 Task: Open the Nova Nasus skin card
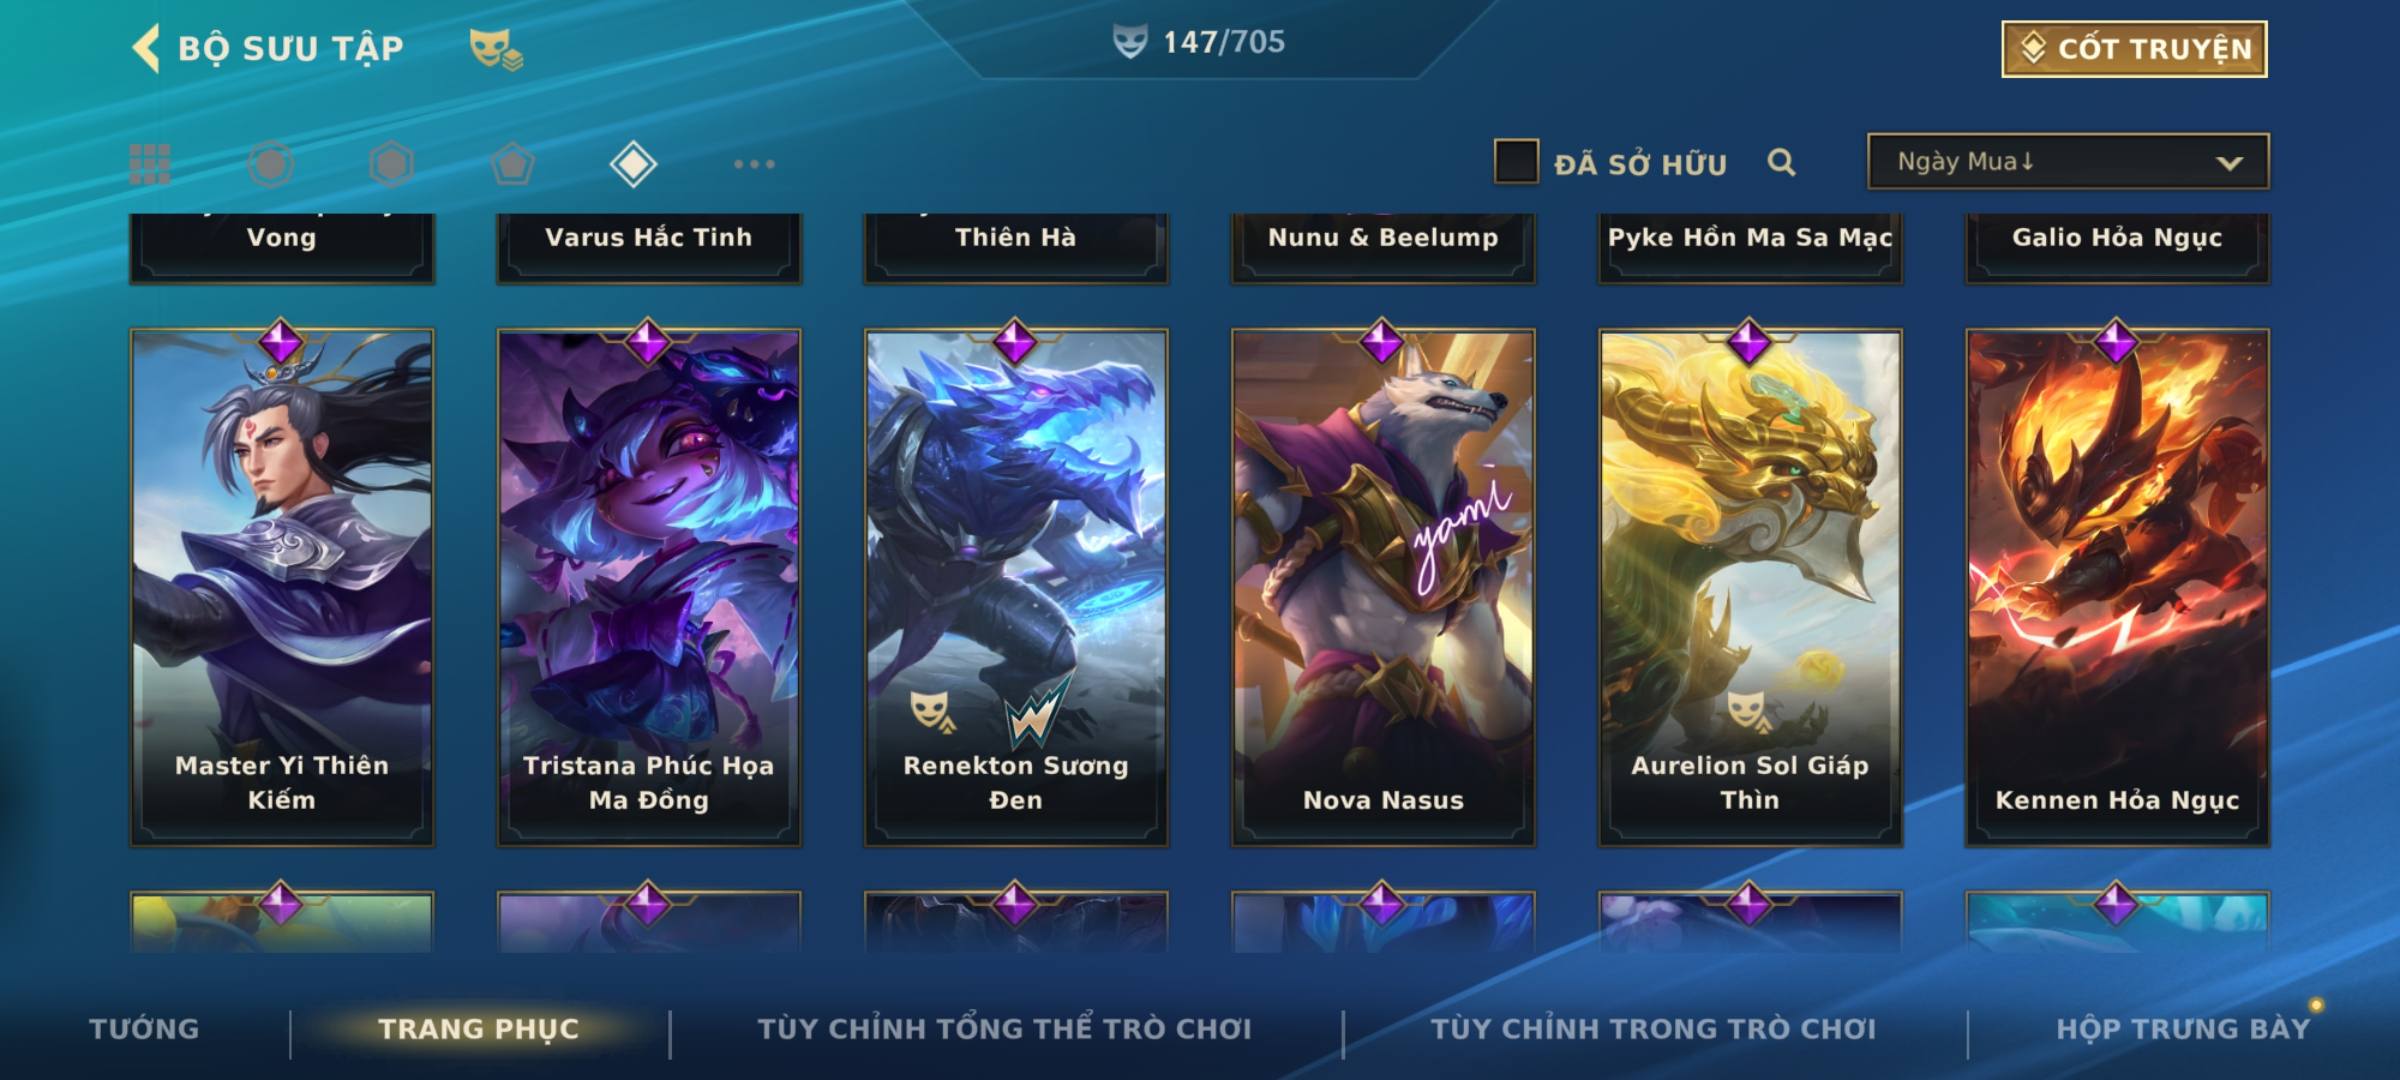tap(1383, 588)
